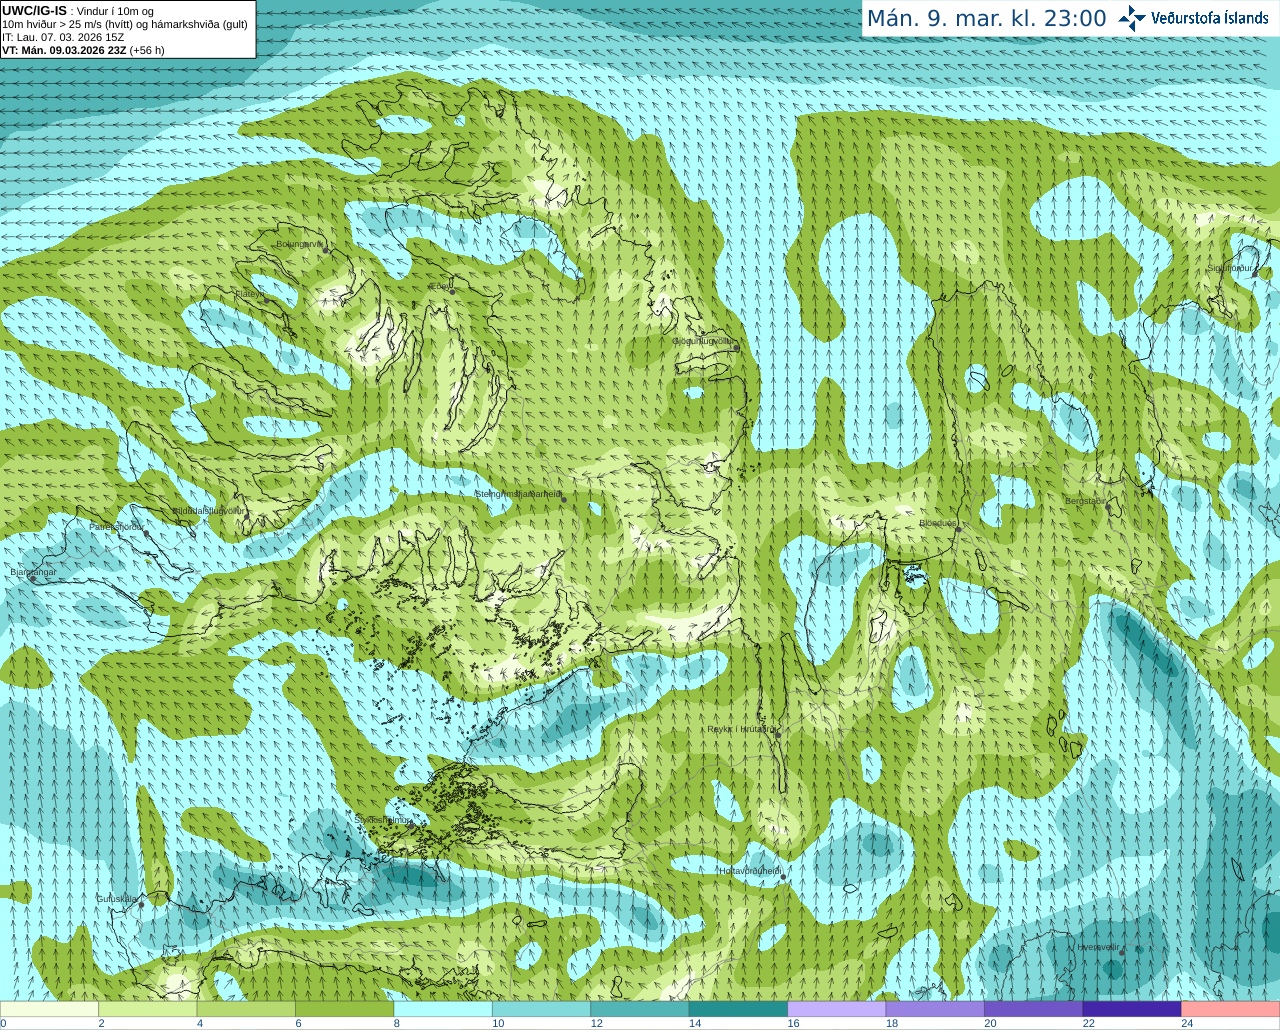Select the 12–14 m/s legend swatch

pyautogui.click(x=640, y=1009)
